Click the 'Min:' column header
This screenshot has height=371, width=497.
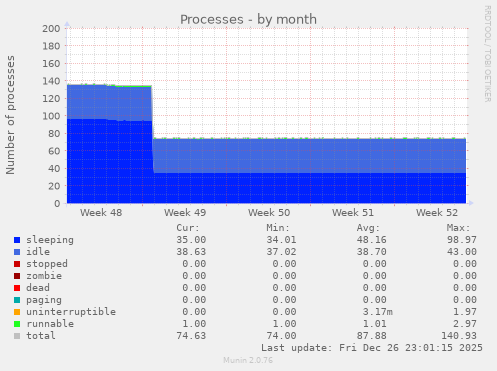278,228
